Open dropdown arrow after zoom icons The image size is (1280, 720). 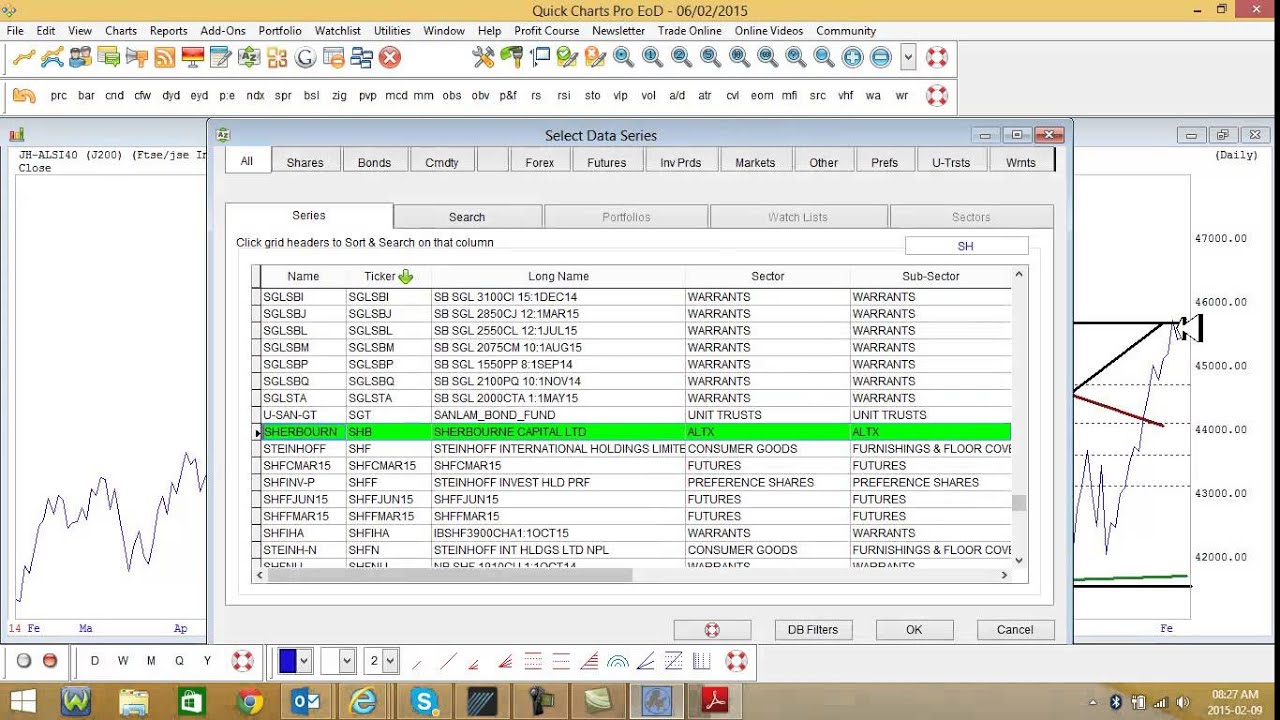point(908,57)
